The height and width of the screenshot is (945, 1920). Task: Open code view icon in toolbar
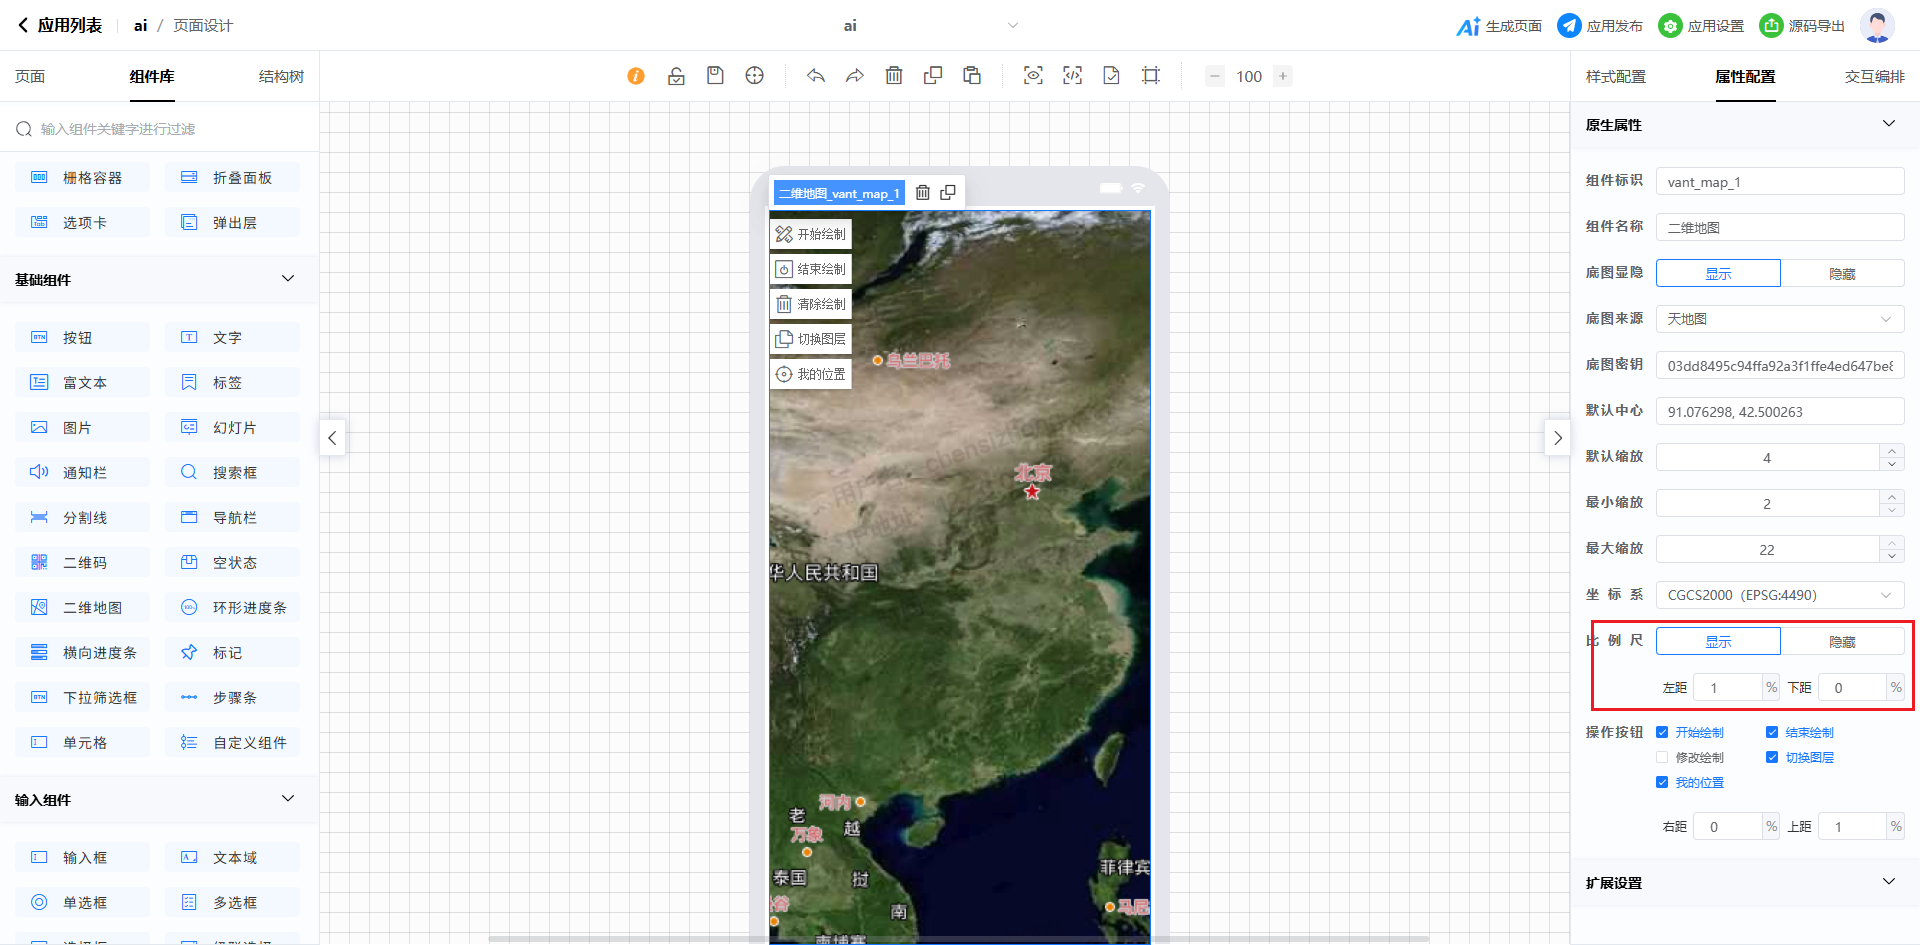point(1072,76)
